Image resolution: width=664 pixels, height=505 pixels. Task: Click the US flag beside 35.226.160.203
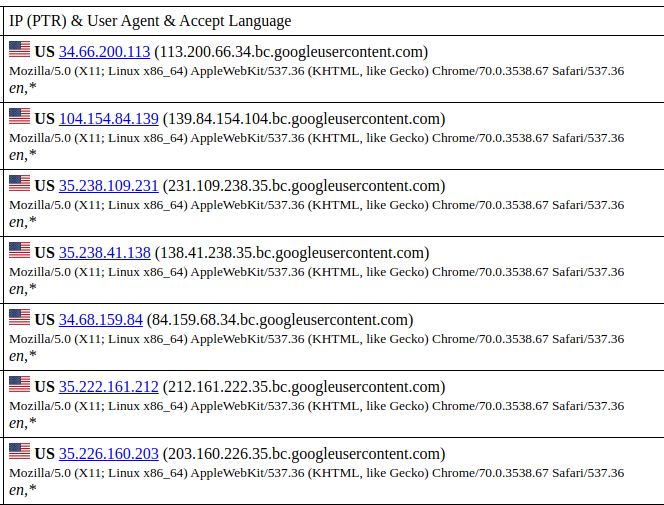pos(19,451)
